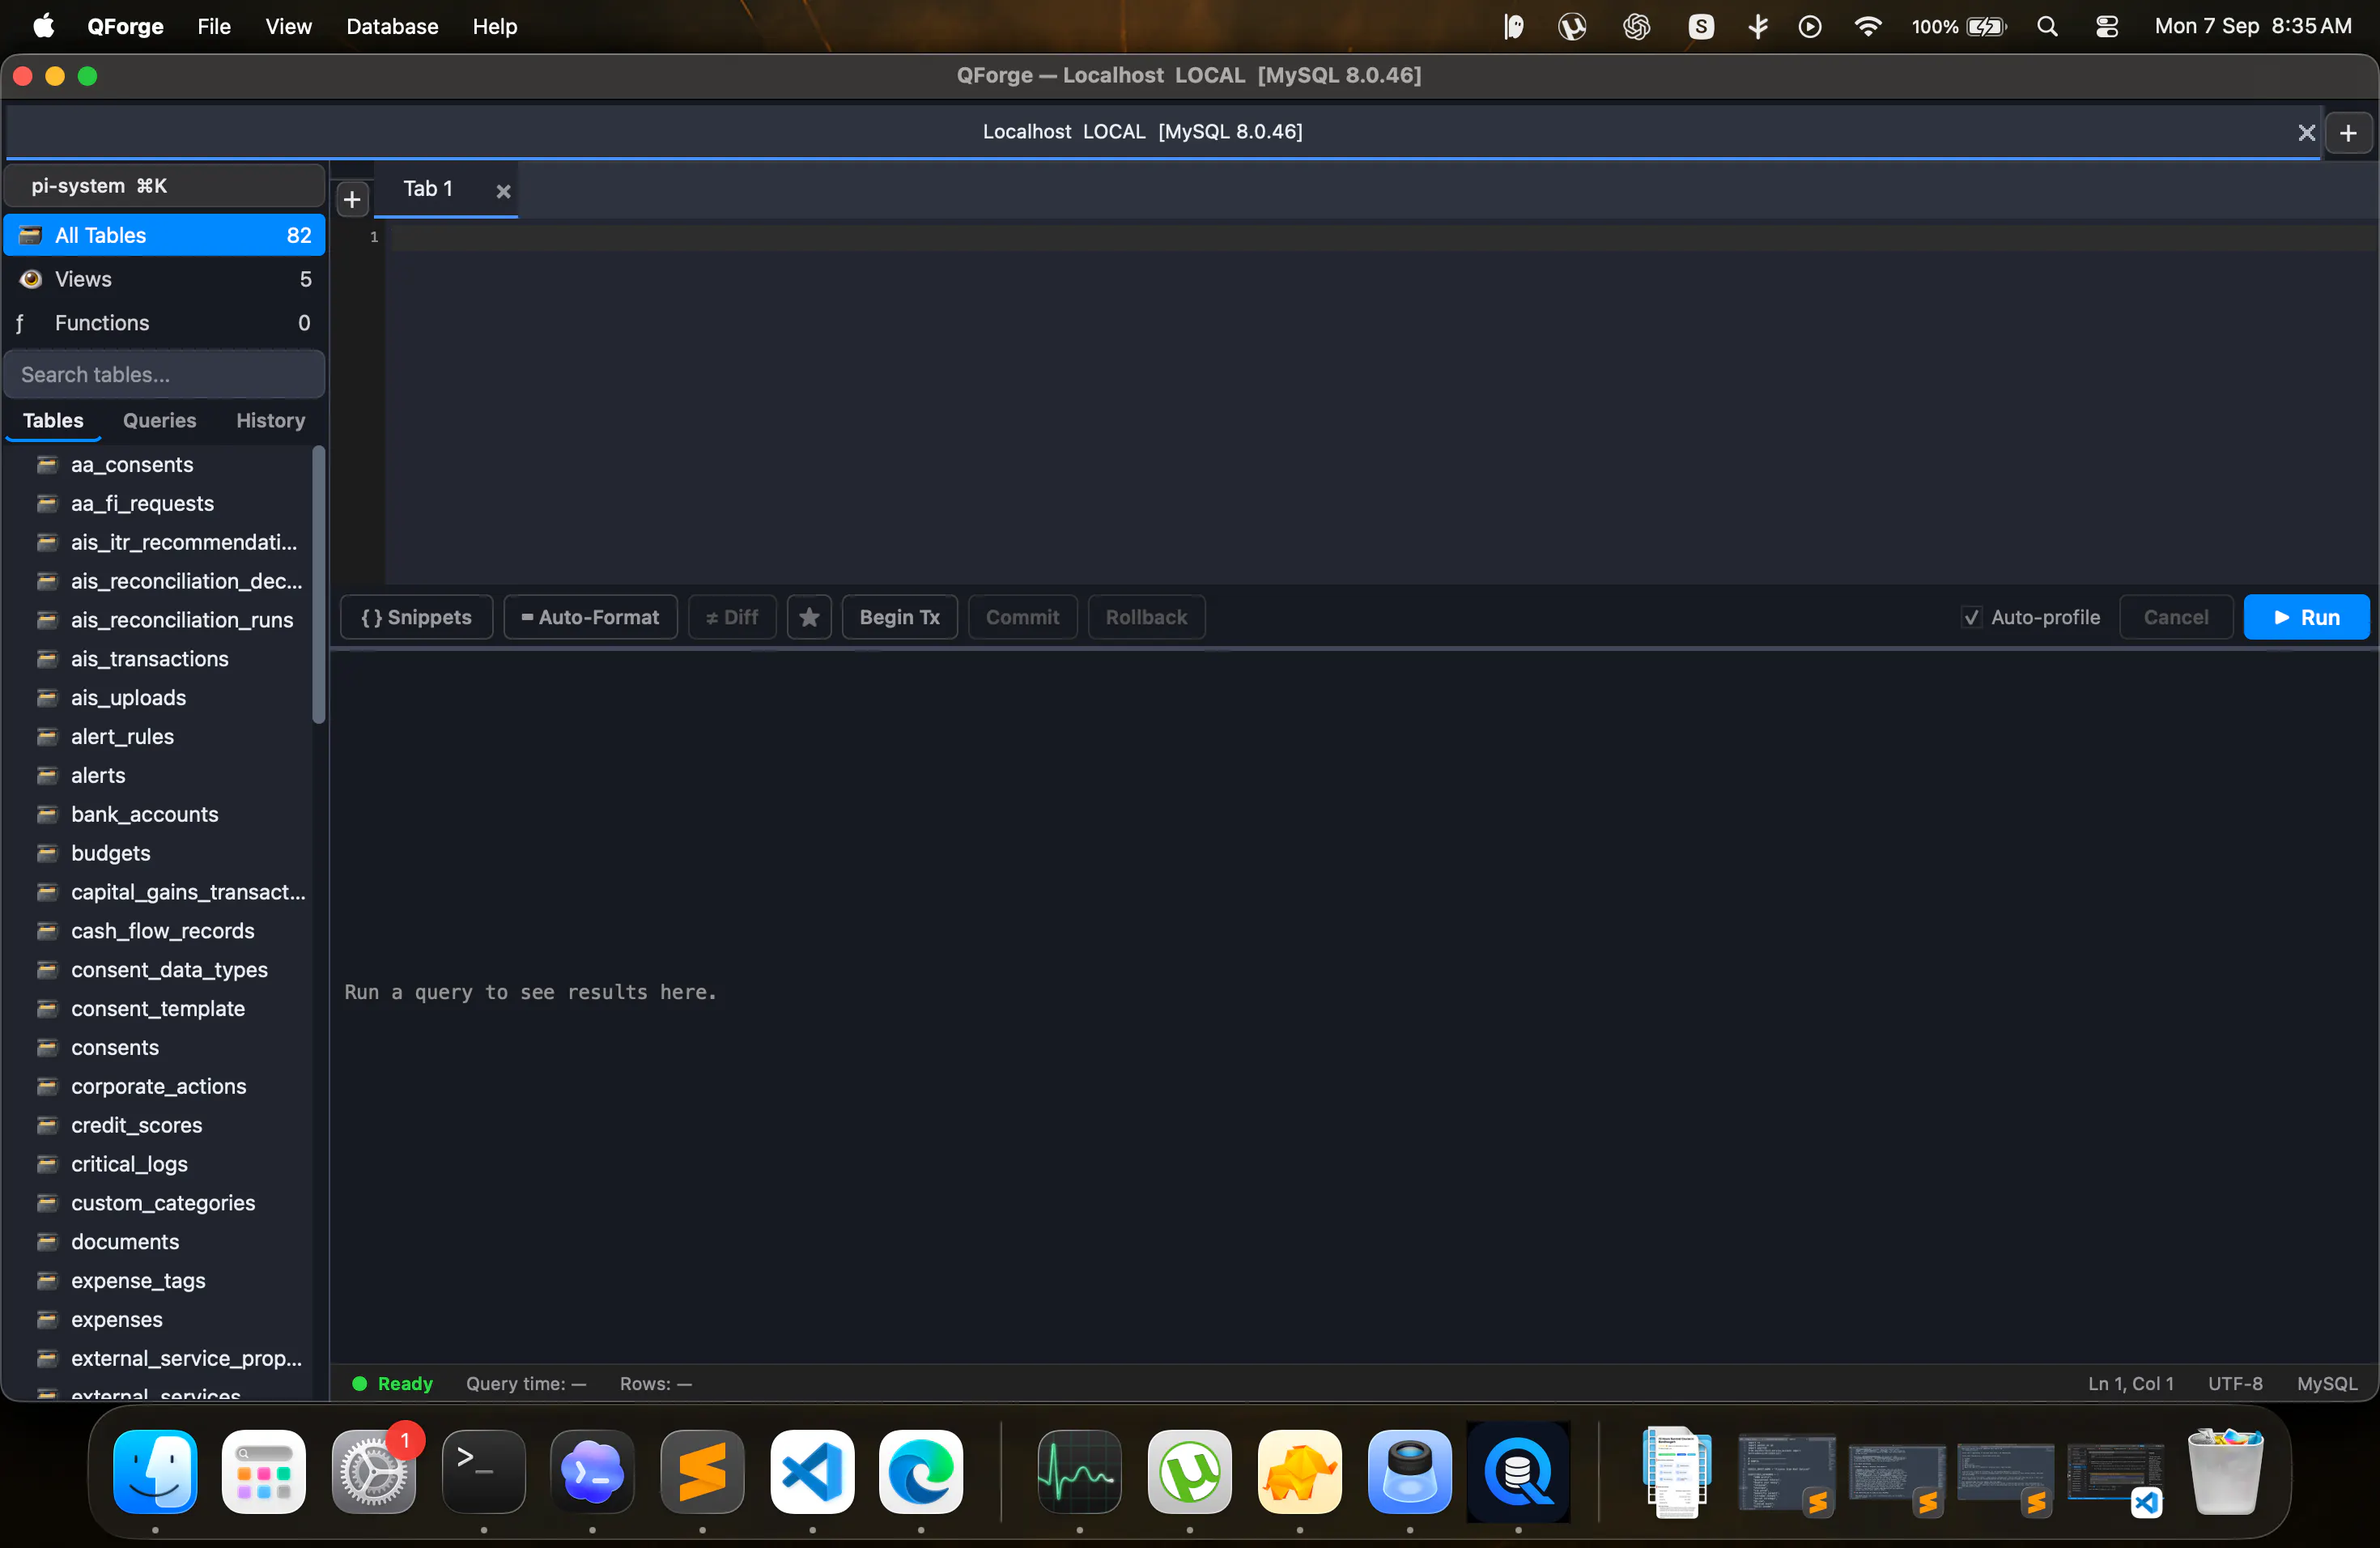Viewport: 2380px width, 1548px height.
Task: Close Tab 1 with its x icon
Action: tap(504, 191)
